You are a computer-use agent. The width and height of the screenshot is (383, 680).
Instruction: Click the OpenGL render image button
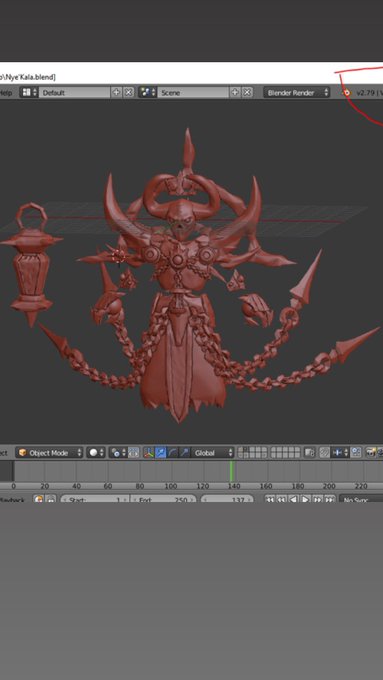click(371, 453)
